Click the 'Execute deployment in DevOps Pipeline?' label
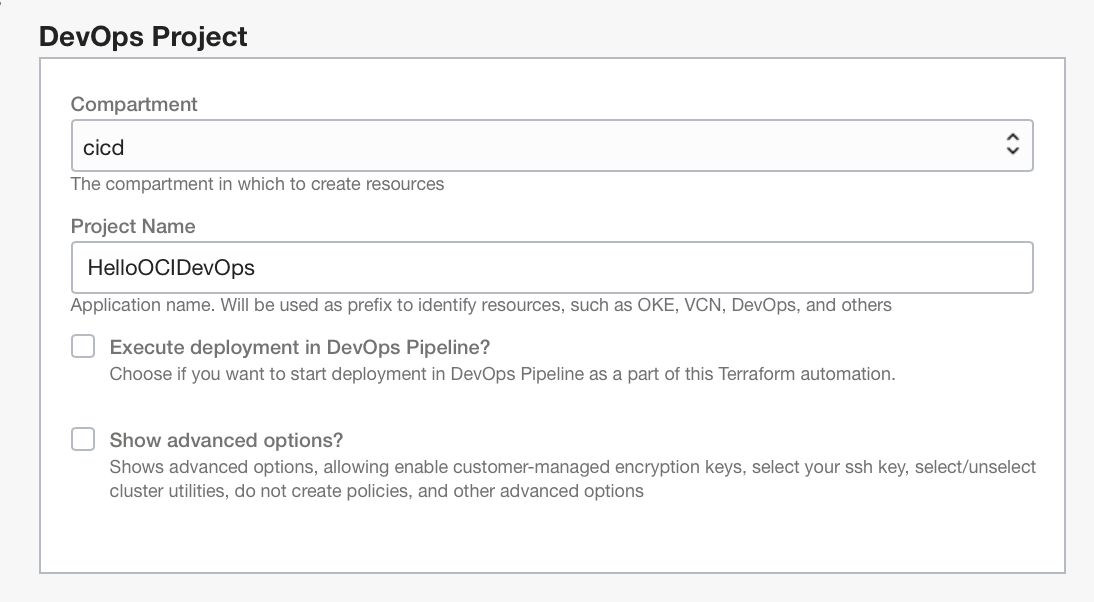Screen dimensions: 1094x602 coord(299,347)
